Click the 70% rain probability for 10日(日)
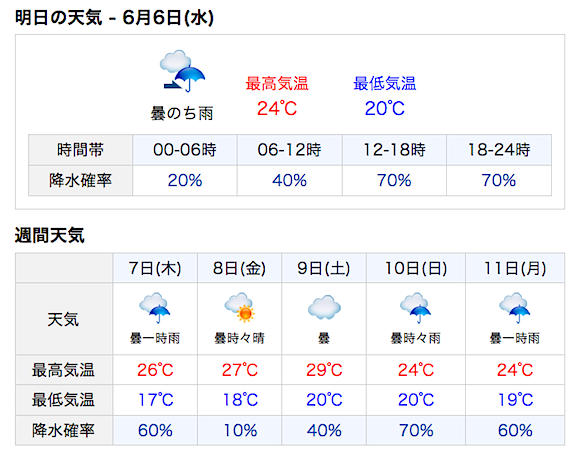576x453 pixels. tap(416, 430)
